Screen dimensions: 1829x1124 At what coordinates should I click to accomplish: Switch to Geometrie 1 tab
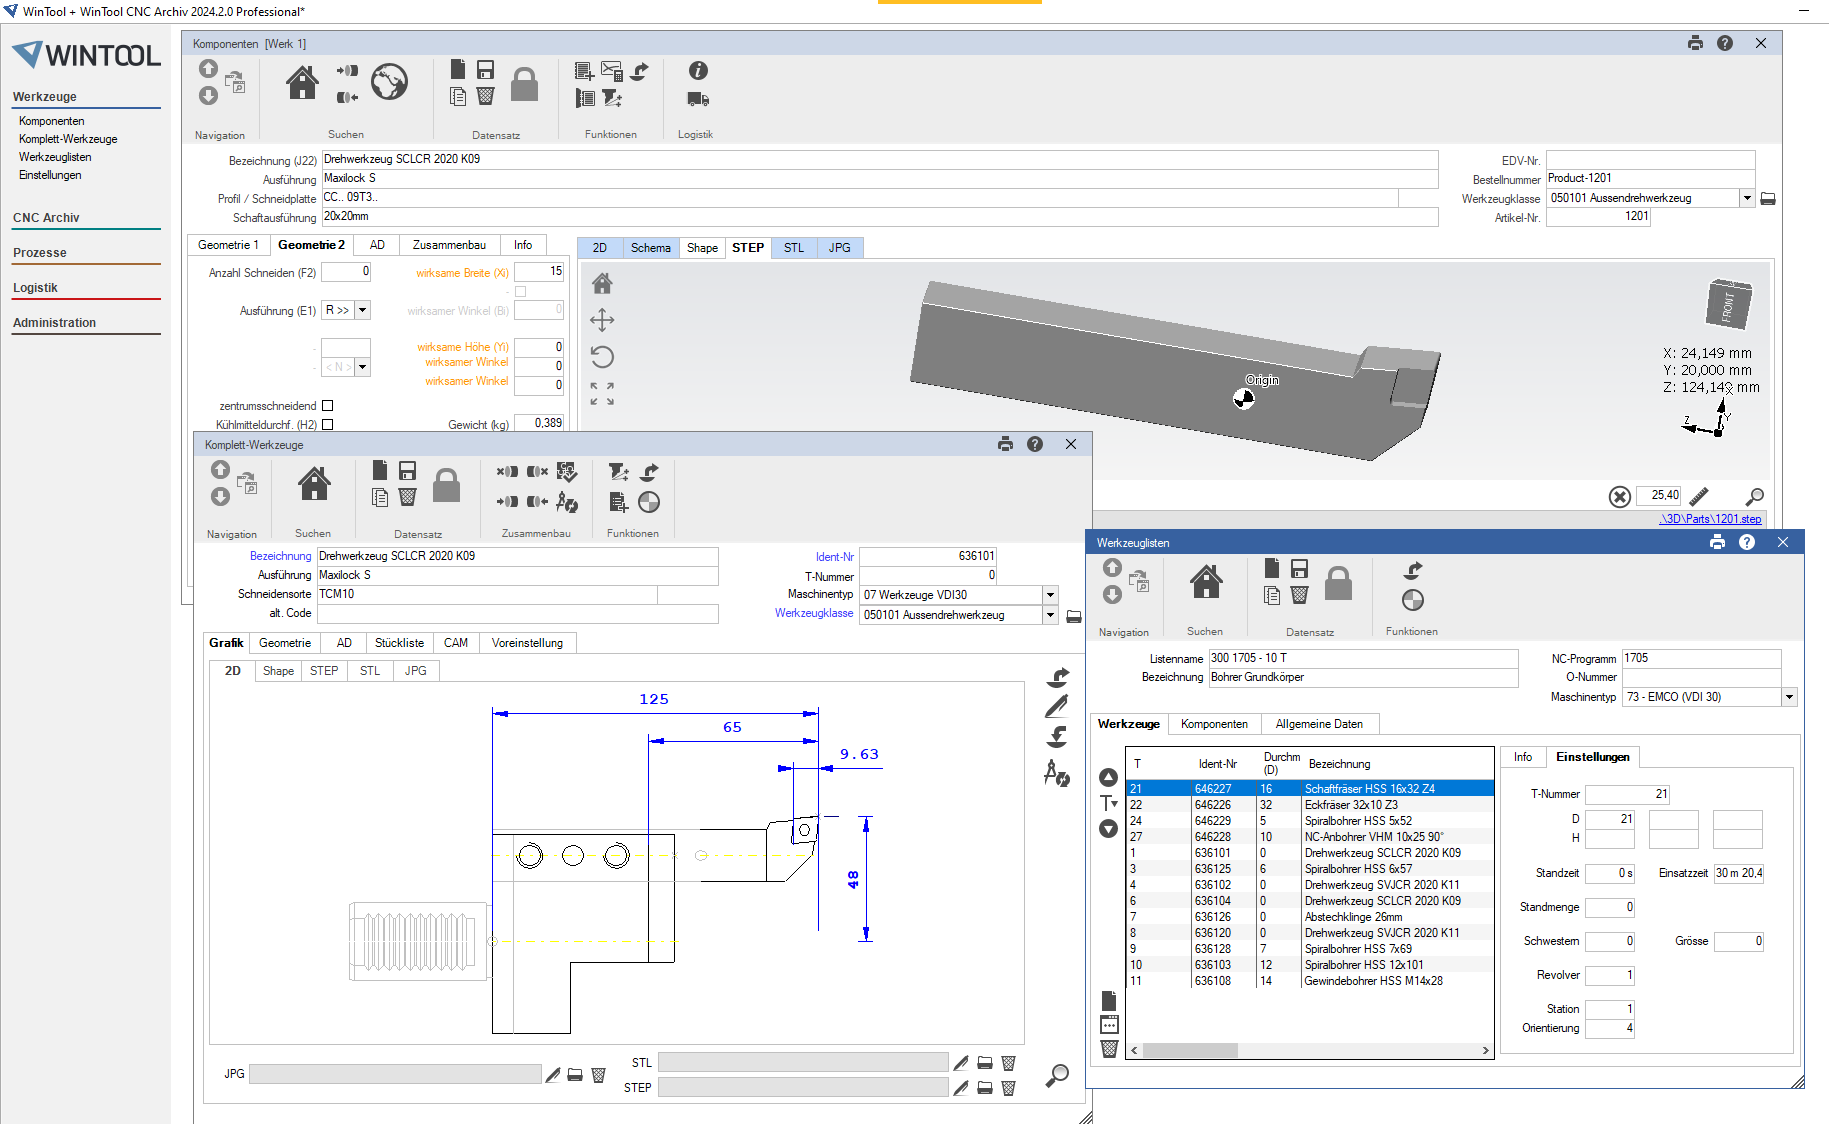coord(228,245)
